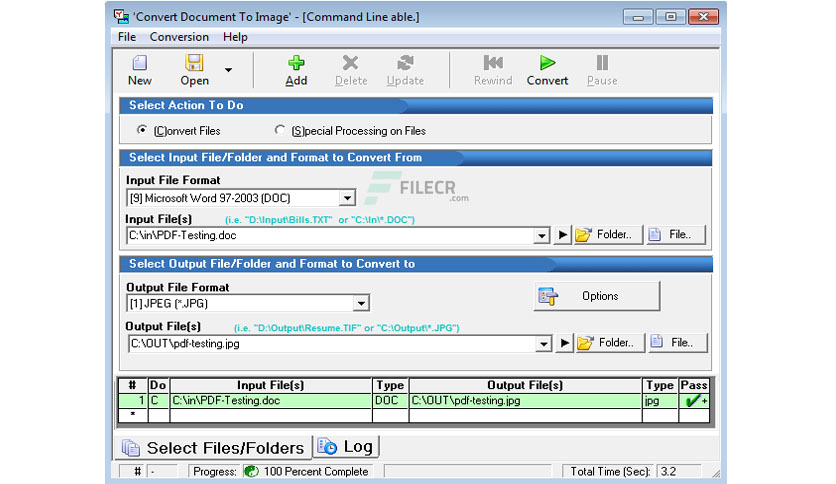Click row number 1 cell in the table
The width and height of the screenshot is (836, 484).
coord(133,401)
